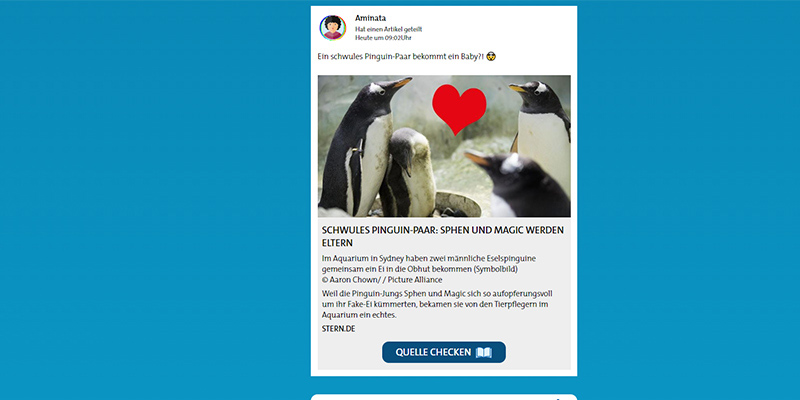The height and width of the screenshot is (400, 800).
Task: Click the post text about Pinguin-Paar
Action: coord(401,57)
